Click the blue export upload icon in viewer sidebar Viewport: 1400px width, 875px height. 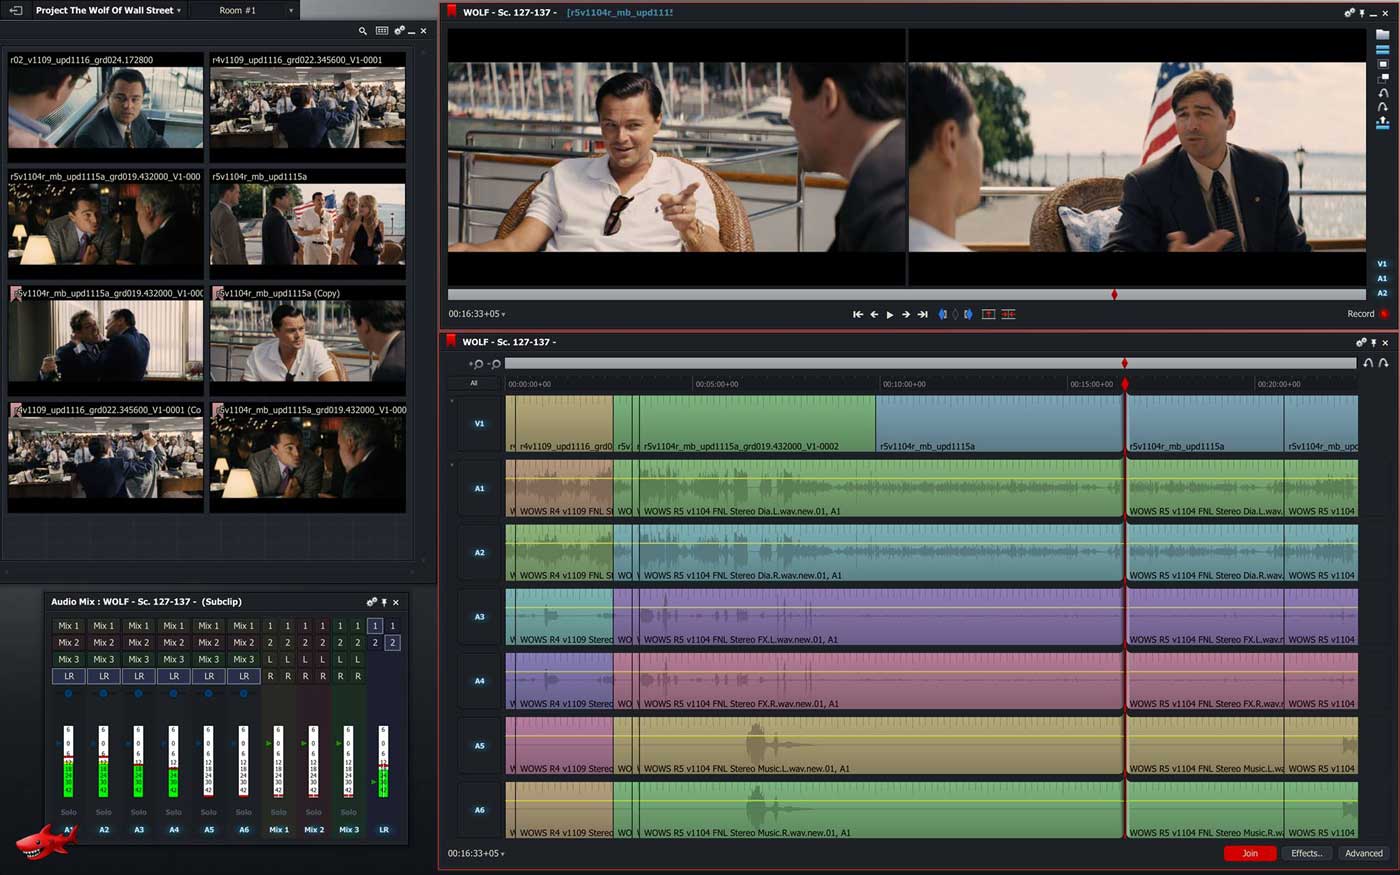(1383, 123)
